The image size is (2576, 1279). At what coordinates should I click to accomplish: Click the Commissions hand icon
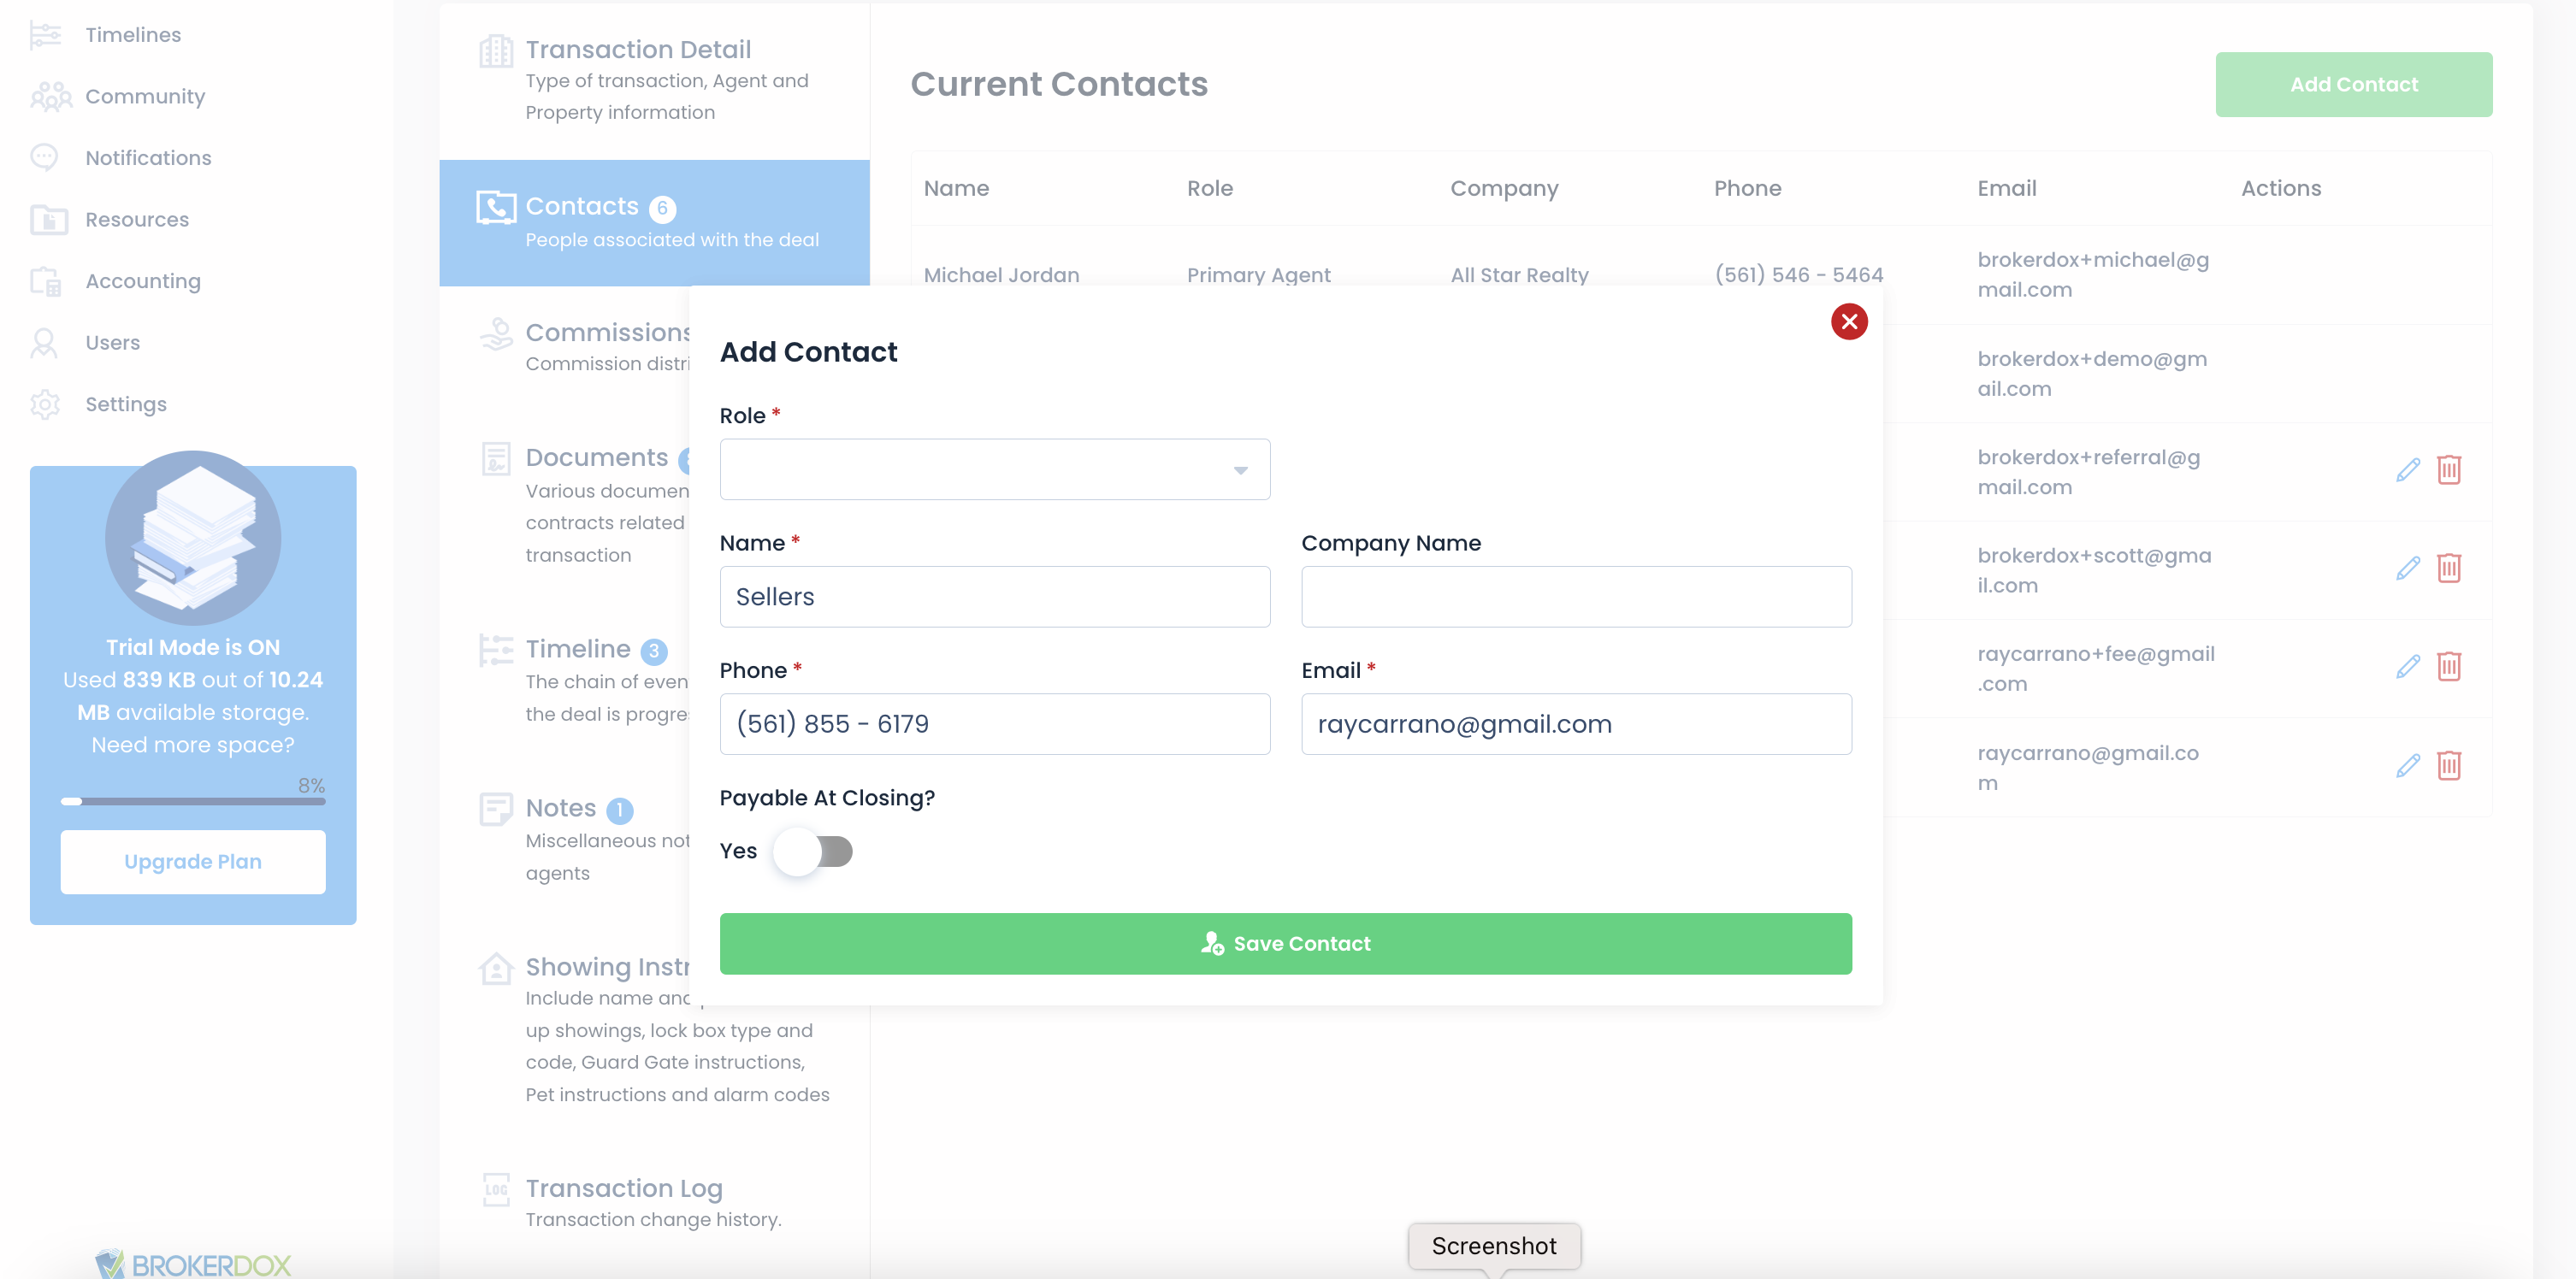click(496, 333)
